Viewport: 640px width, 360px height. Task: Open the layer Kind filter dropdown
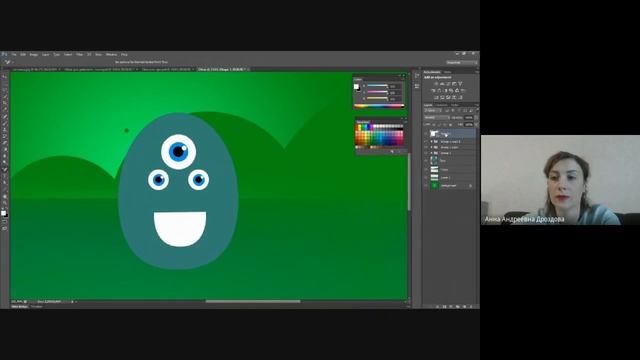pyautogui.click(x=432, y=110)
